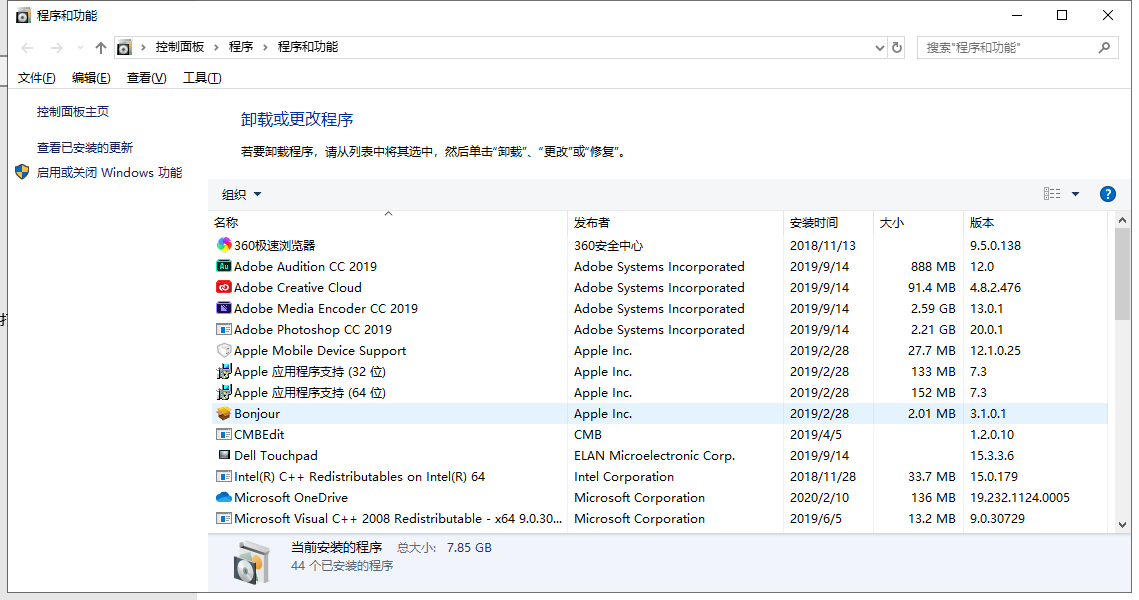Sort the list by the 名称 column
The image size is (1139, 600).
coord(387,222)
